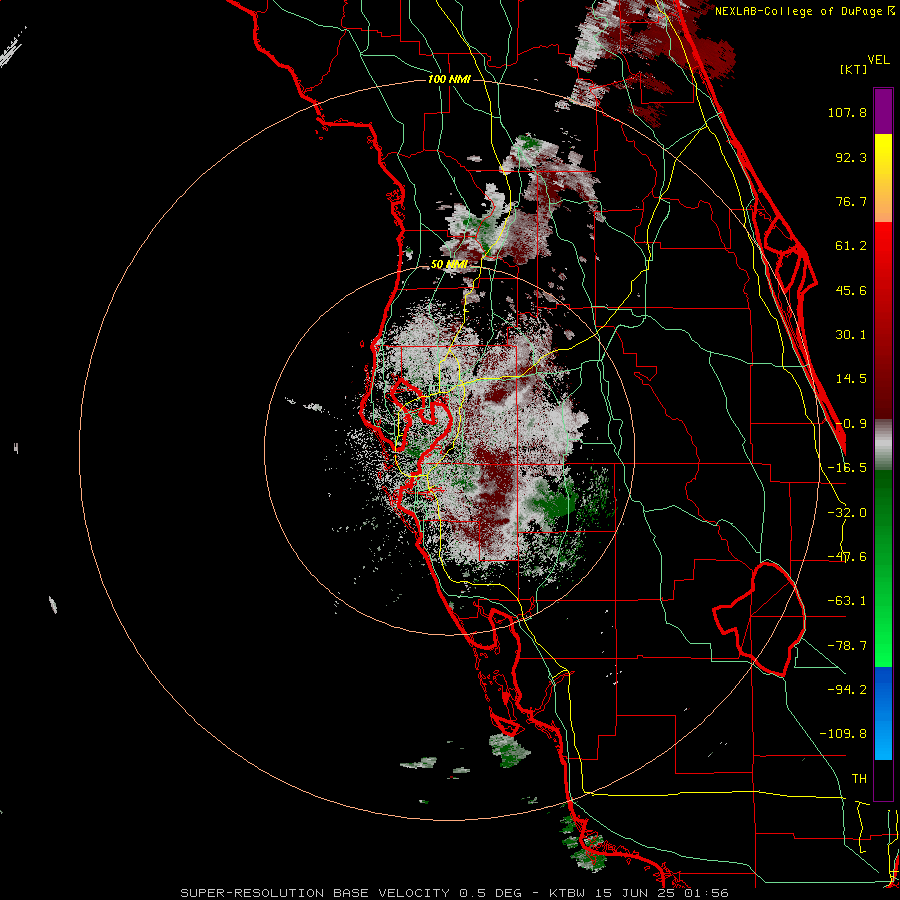The width and height of the screenshot is (900, 900).
Task: Click the 100 NMI range ring label
Action: [449, 79]
